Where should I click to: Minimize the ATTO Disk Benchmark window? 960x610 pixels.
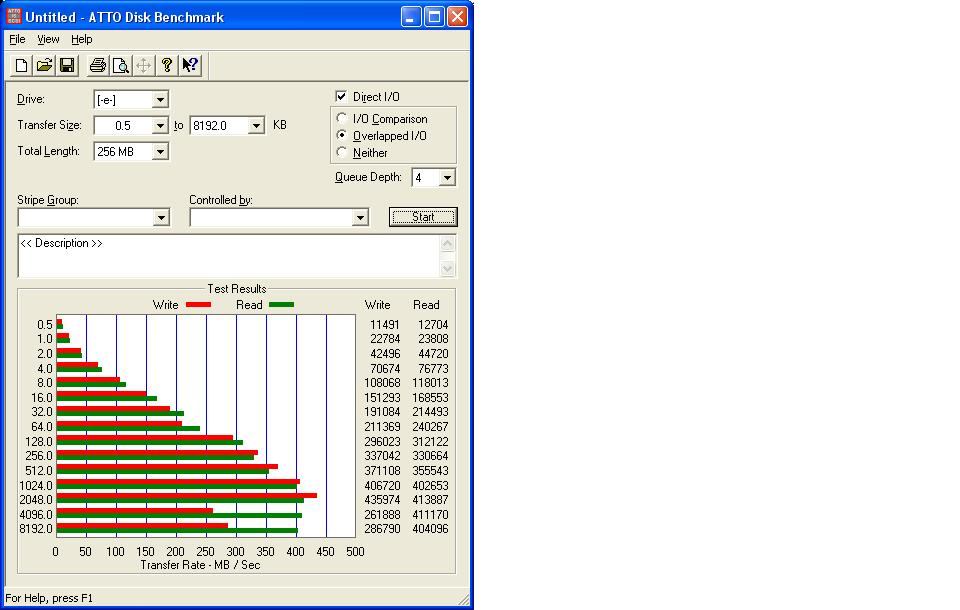(411, 17)
